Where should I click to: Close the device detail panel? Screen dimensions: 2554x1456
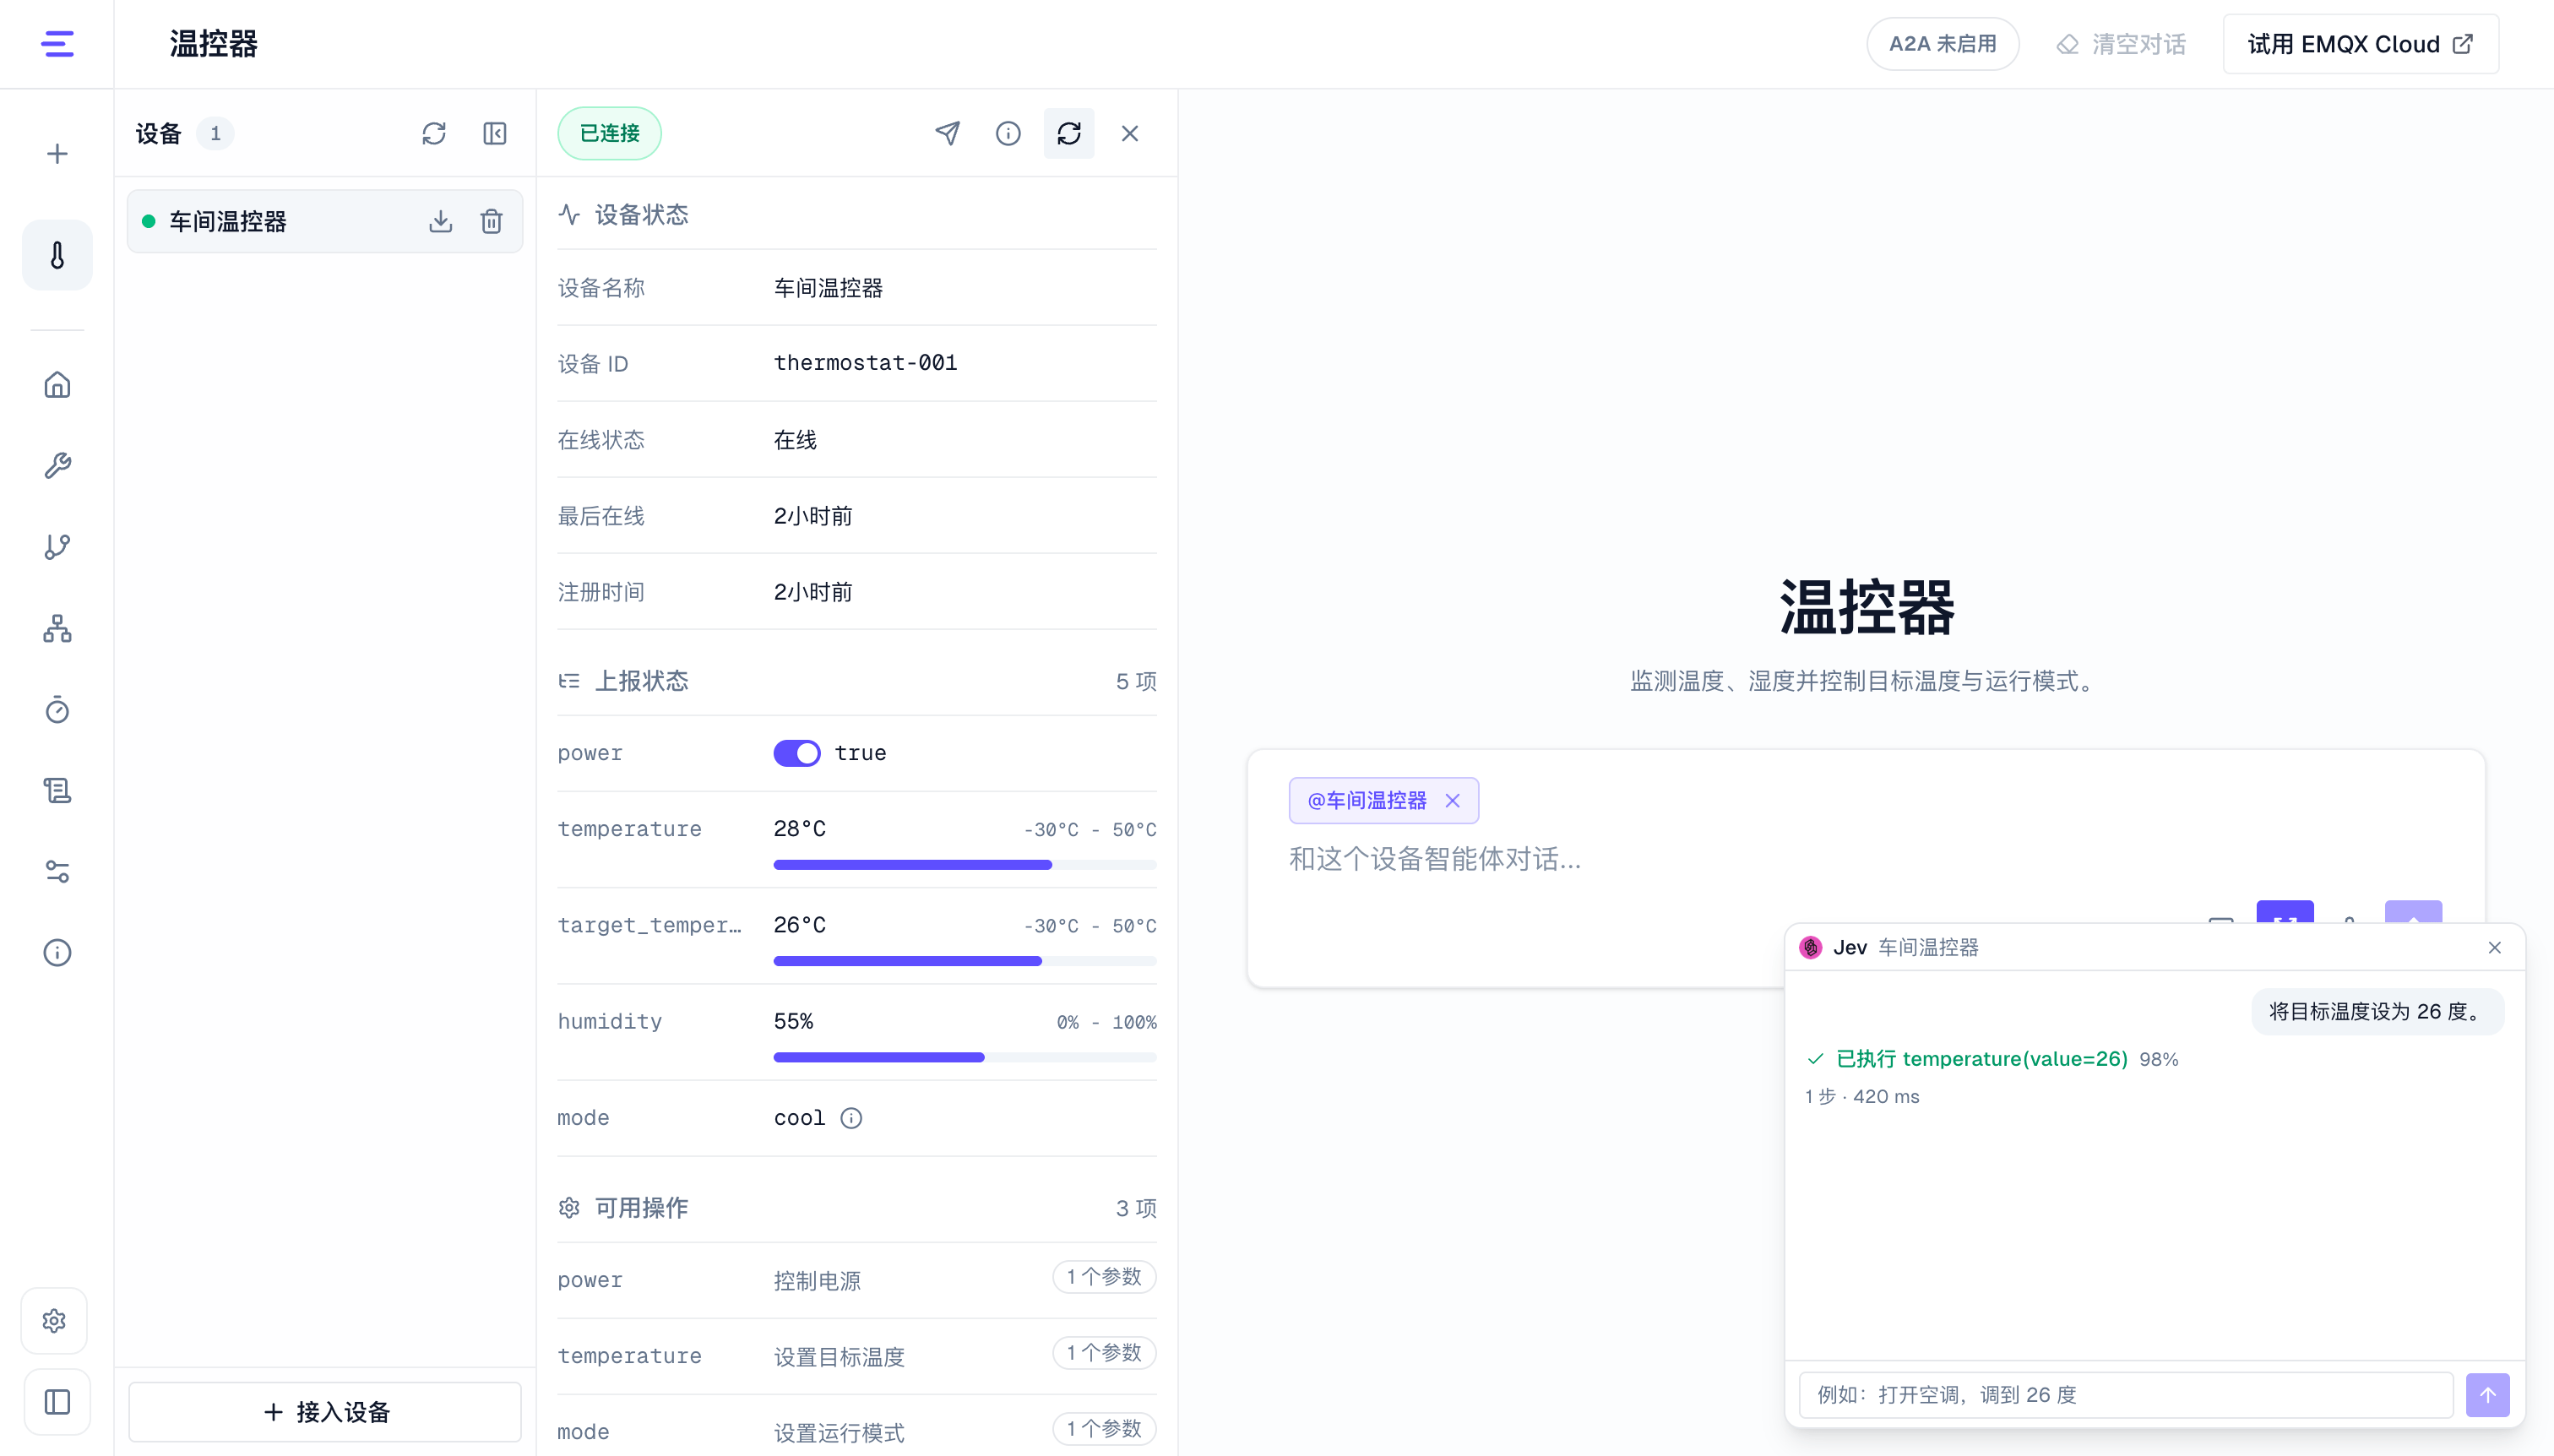1130,133
